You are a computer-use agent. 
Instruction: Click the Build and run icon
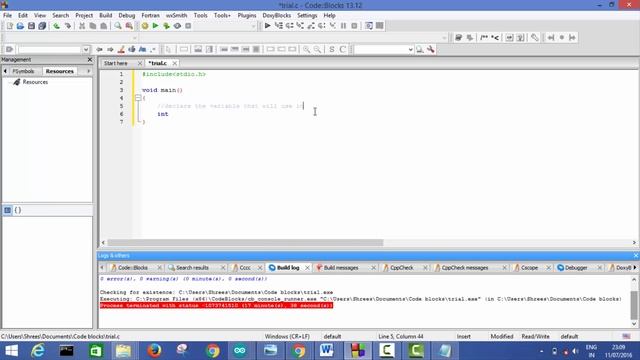[166, 26]
